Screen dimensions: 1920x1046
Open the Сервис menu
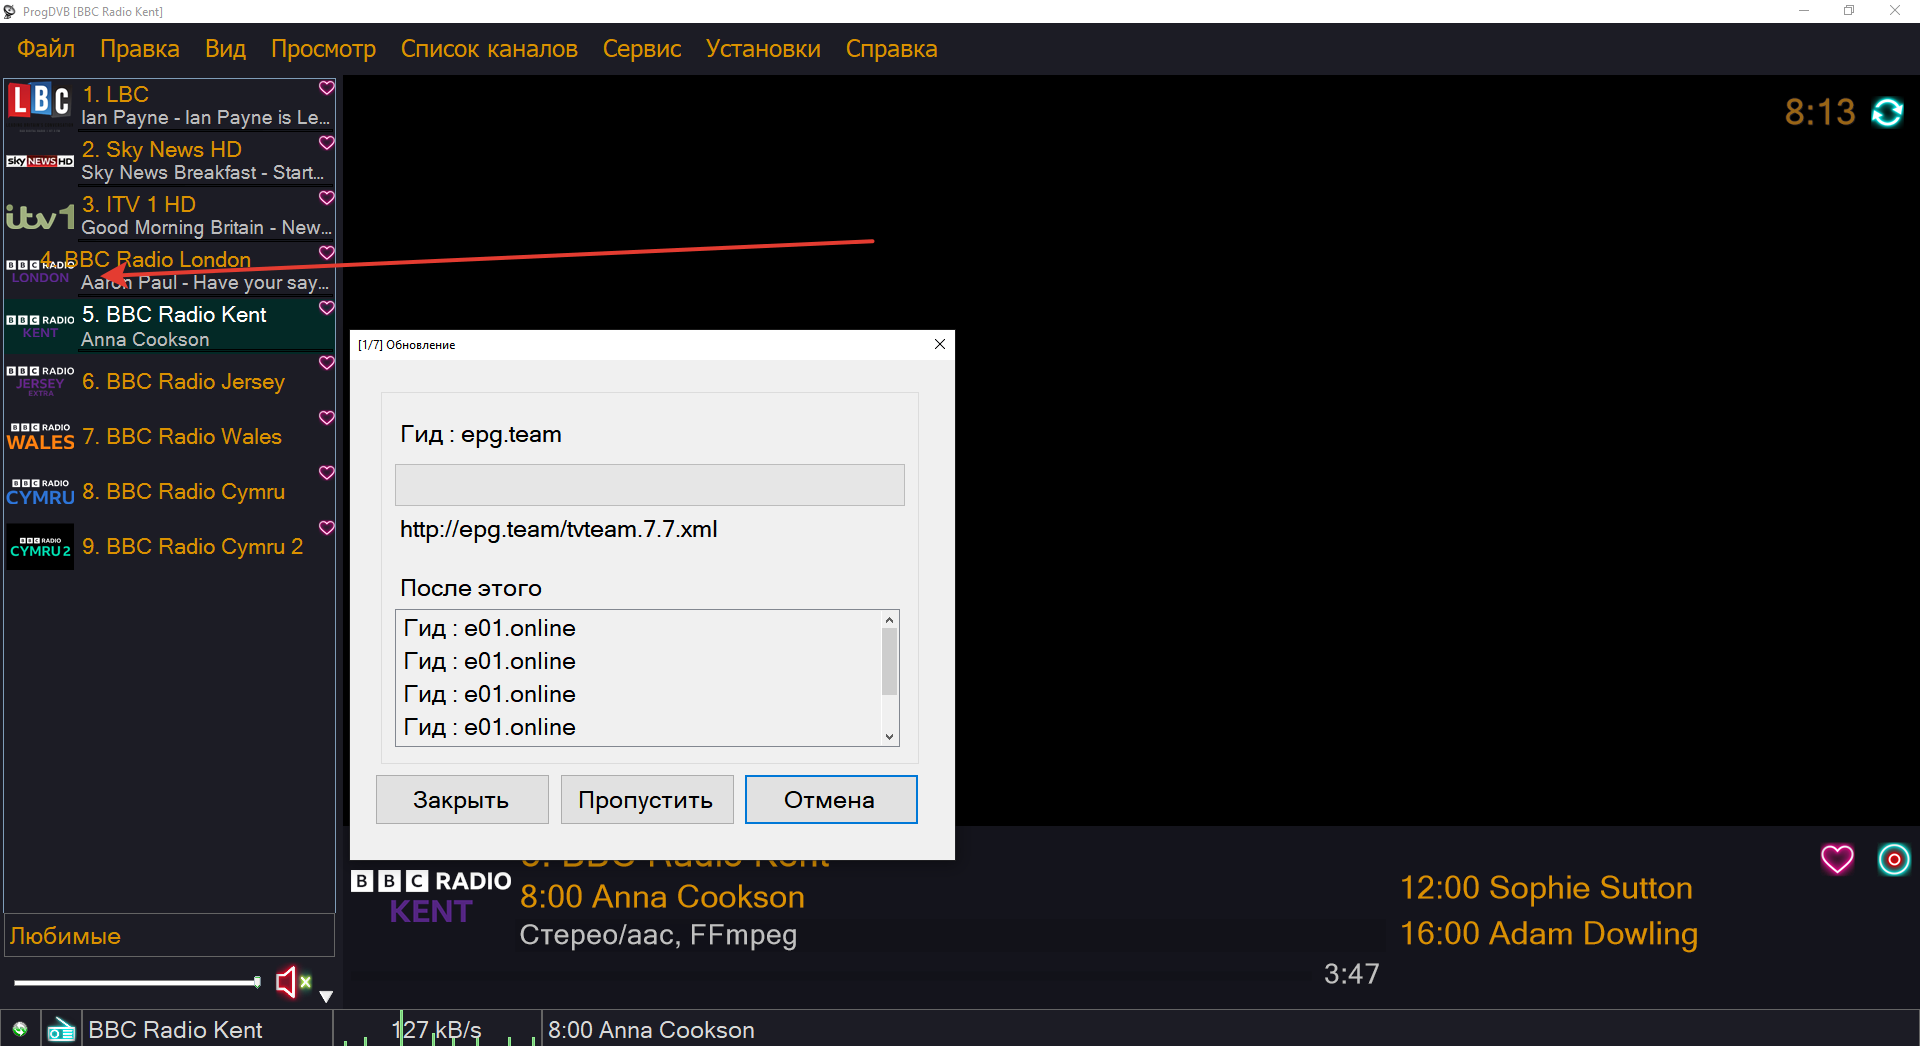(641, 49)
